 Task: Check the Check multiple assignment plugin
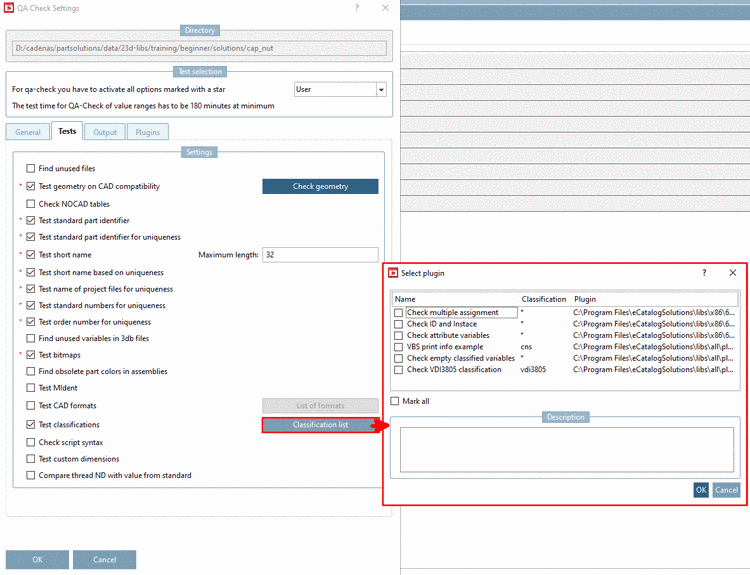[x=398, y=313]
